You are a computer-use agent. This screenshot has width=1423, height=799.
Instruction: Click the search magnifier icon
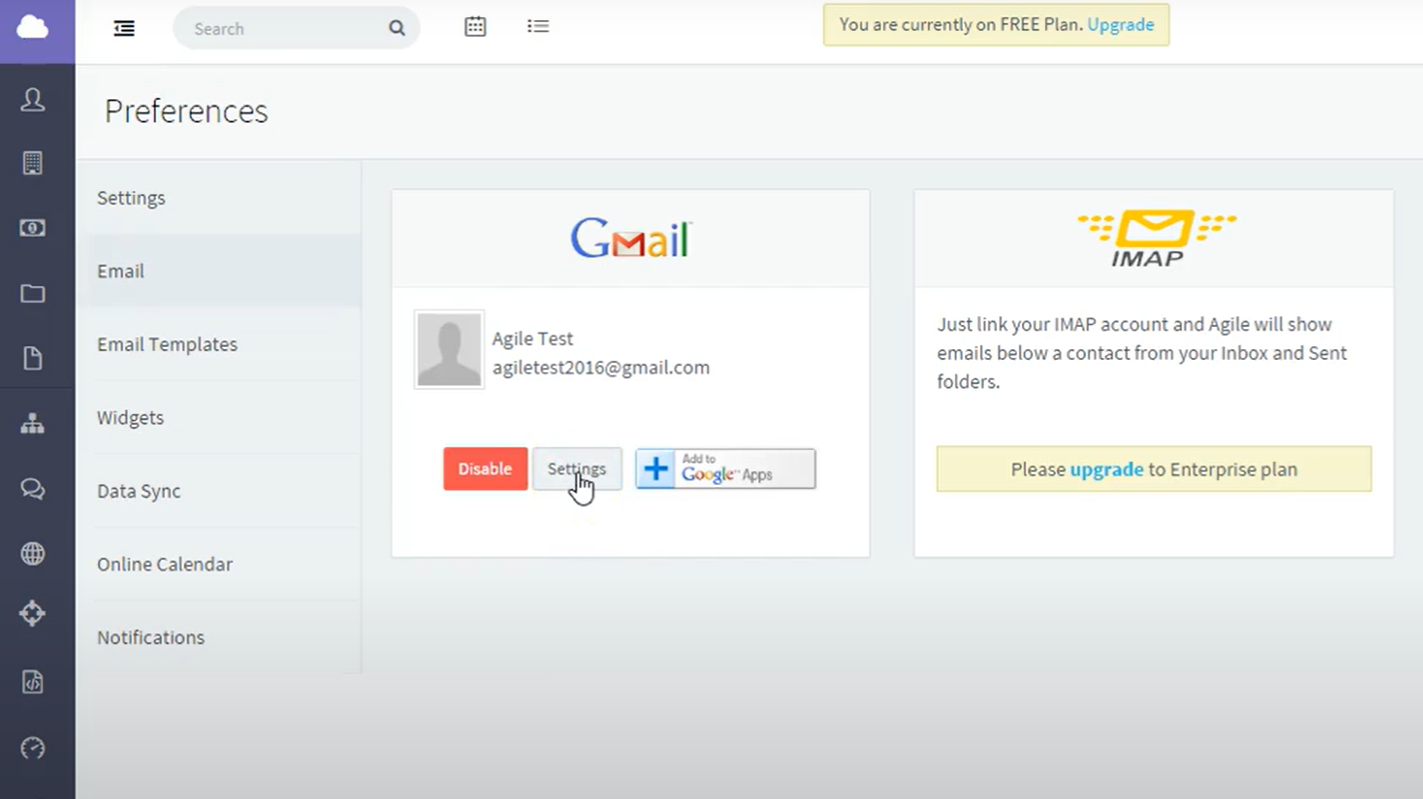point(397,28)
